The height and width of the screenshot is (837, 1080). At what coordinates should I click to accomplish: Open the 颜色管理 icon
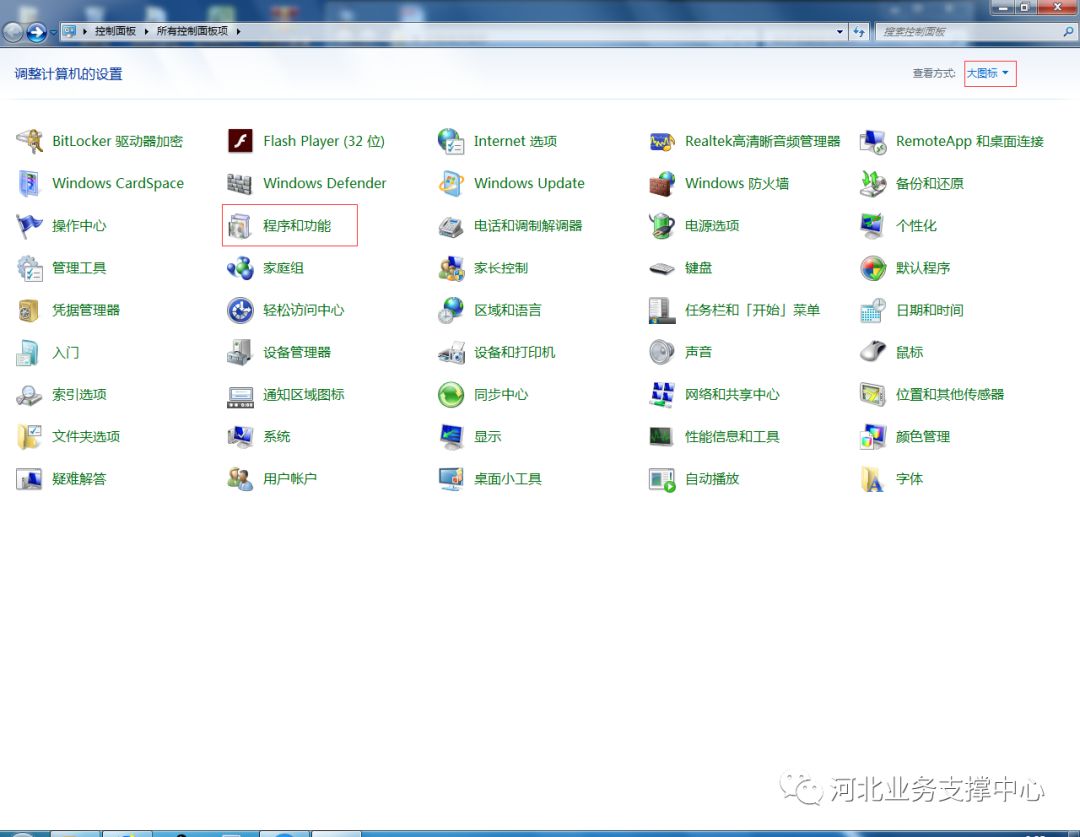point(873,437)
